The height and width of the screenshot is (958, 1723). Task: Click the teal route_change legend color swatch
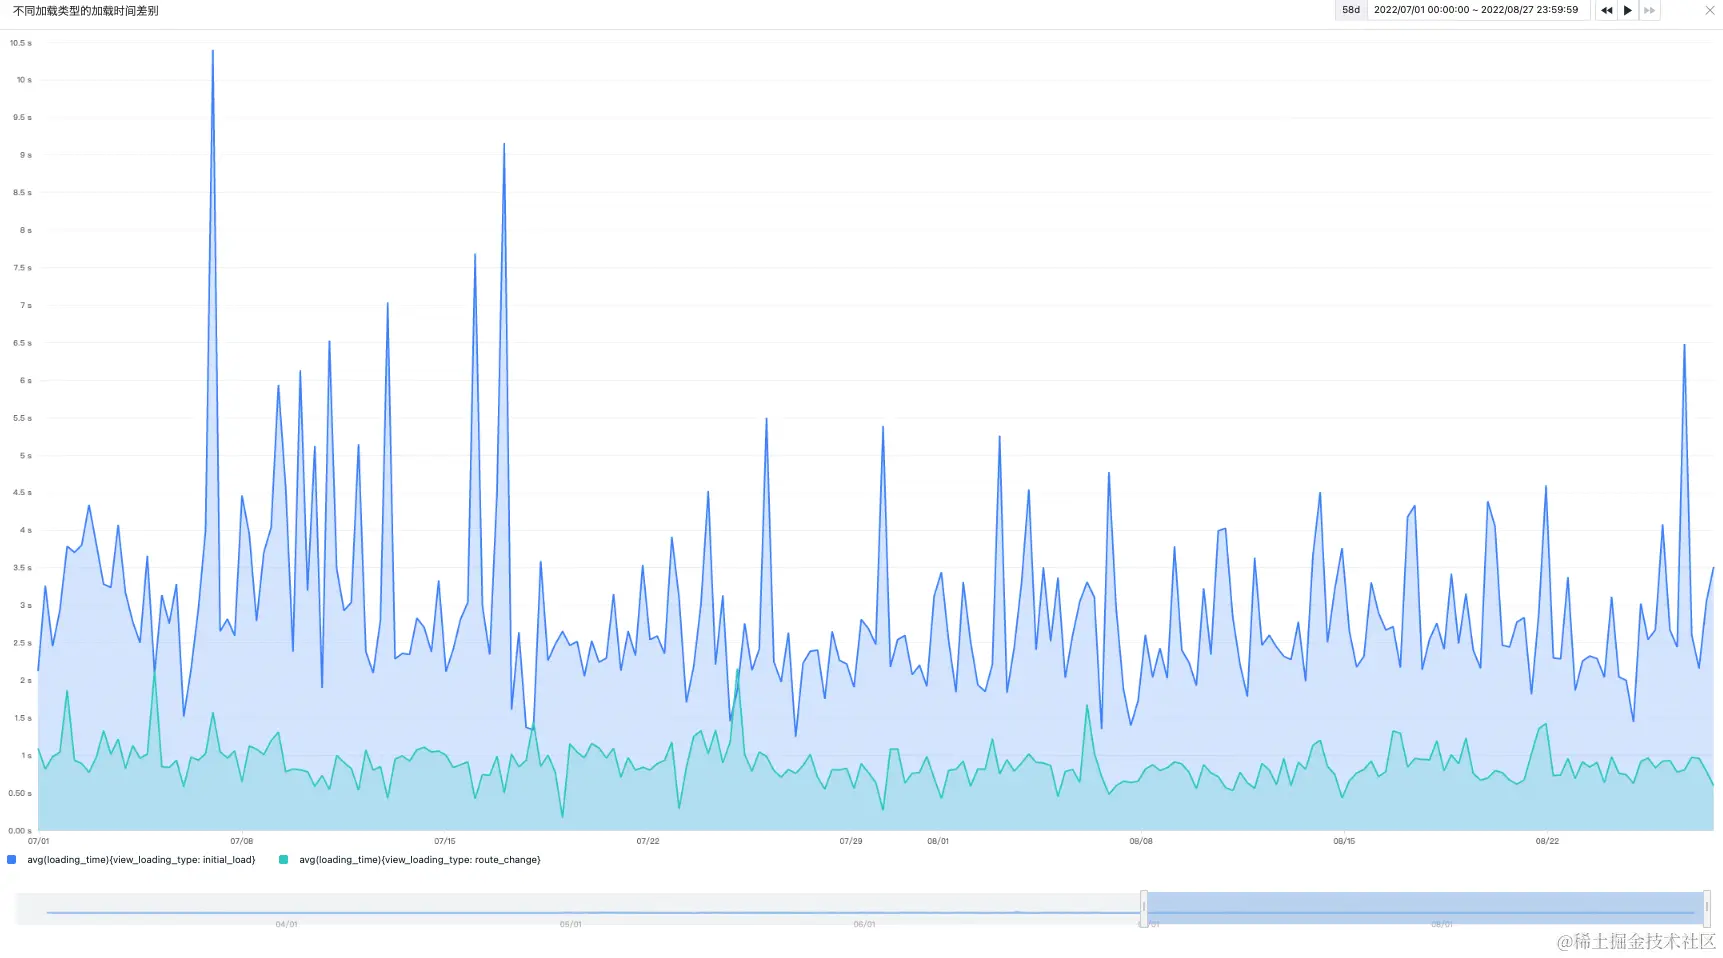click(x=284, y=860)
